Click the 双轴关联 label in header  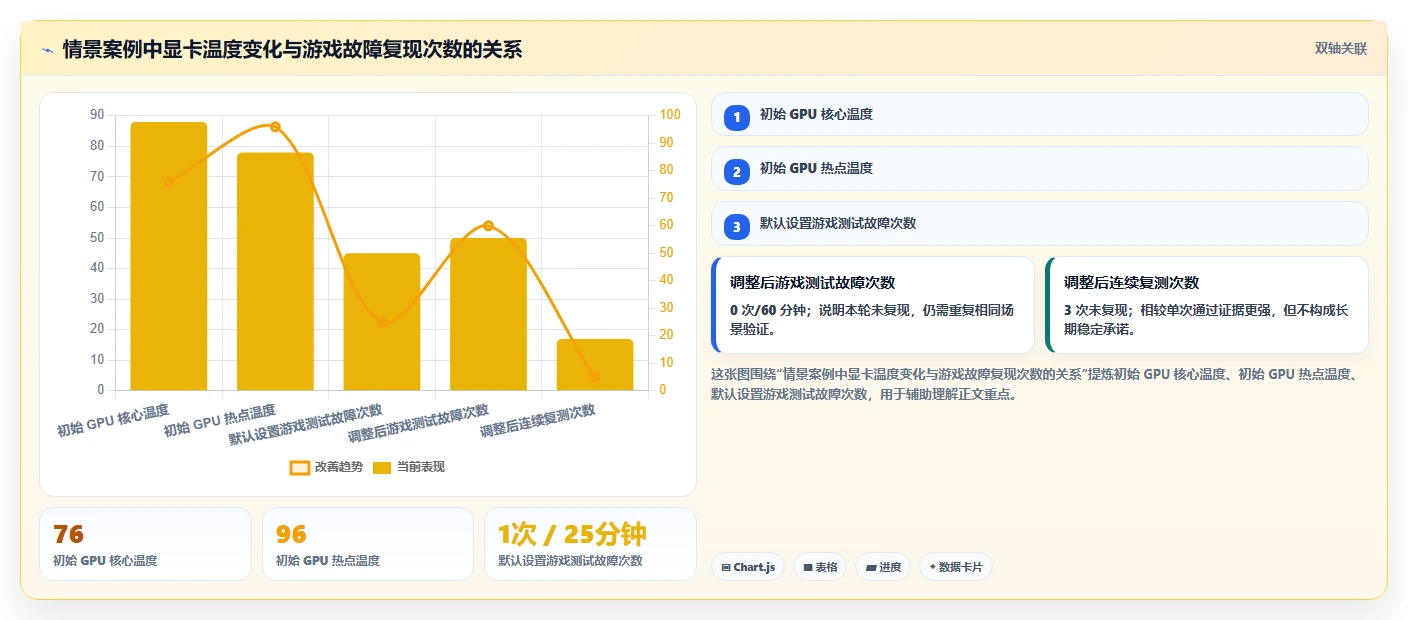[x=1340, y=49]
